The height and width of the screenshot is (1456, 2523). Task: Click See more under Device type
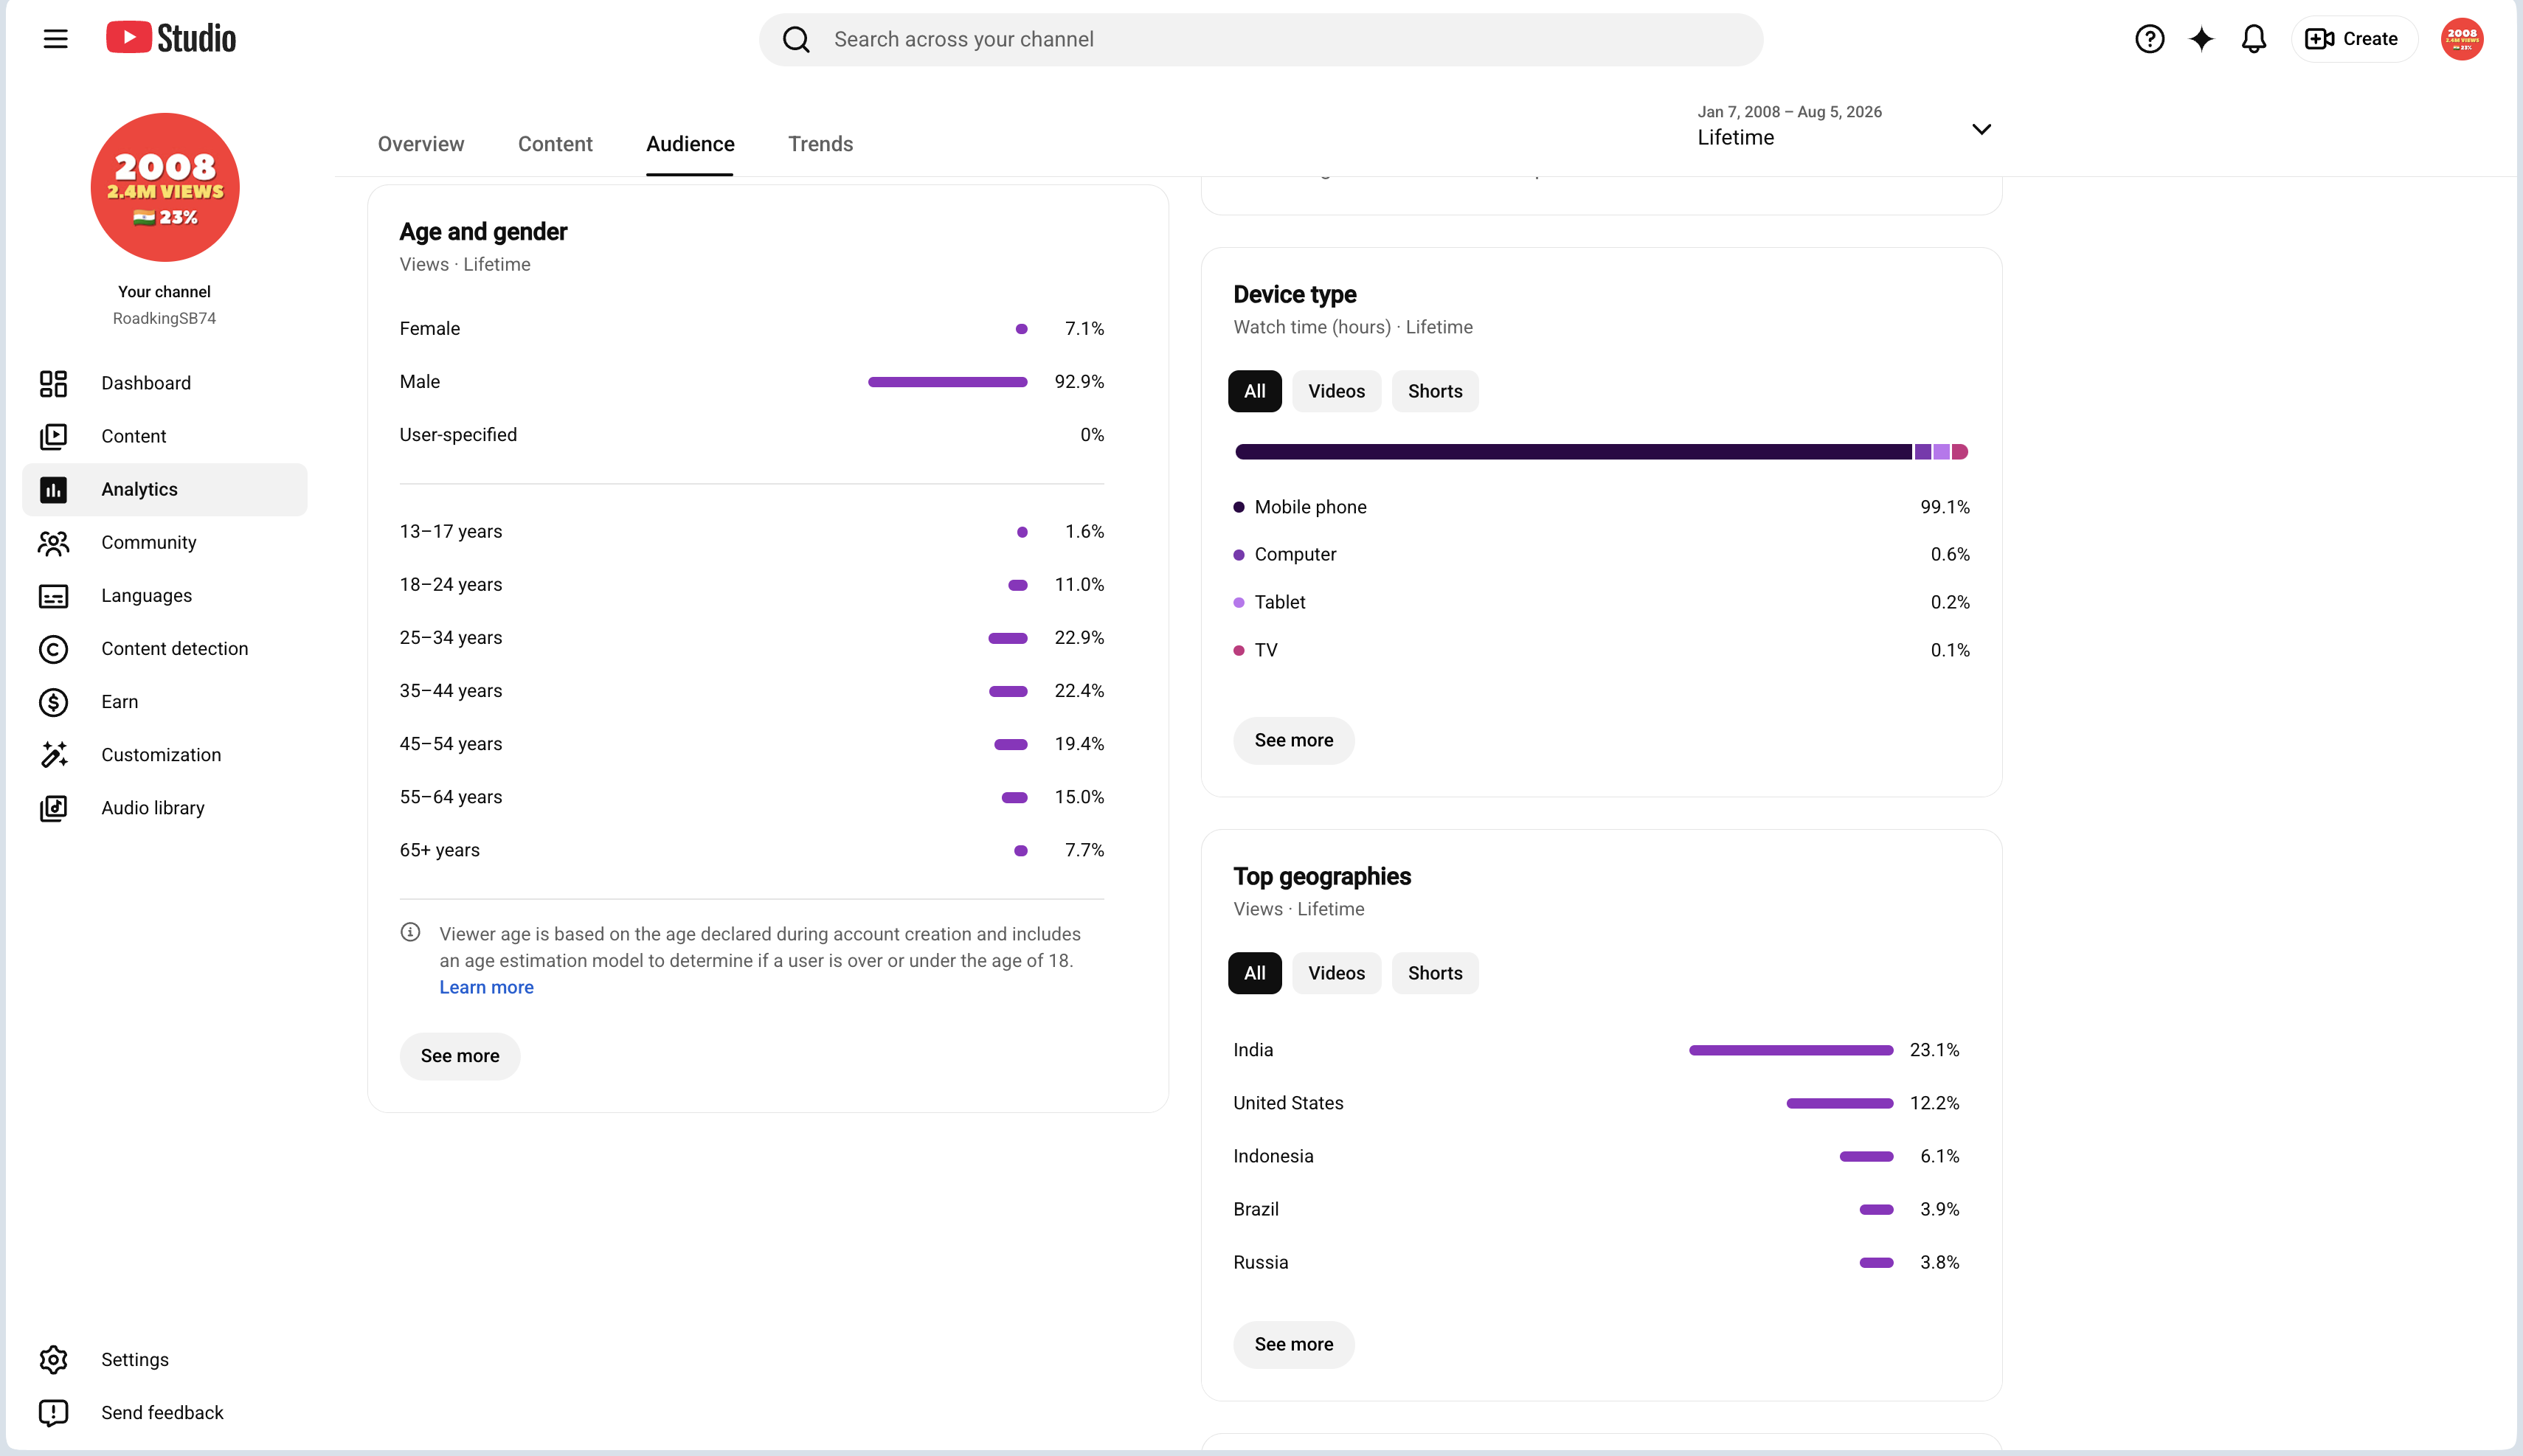pyautogui.click(x=1294, y=740)
